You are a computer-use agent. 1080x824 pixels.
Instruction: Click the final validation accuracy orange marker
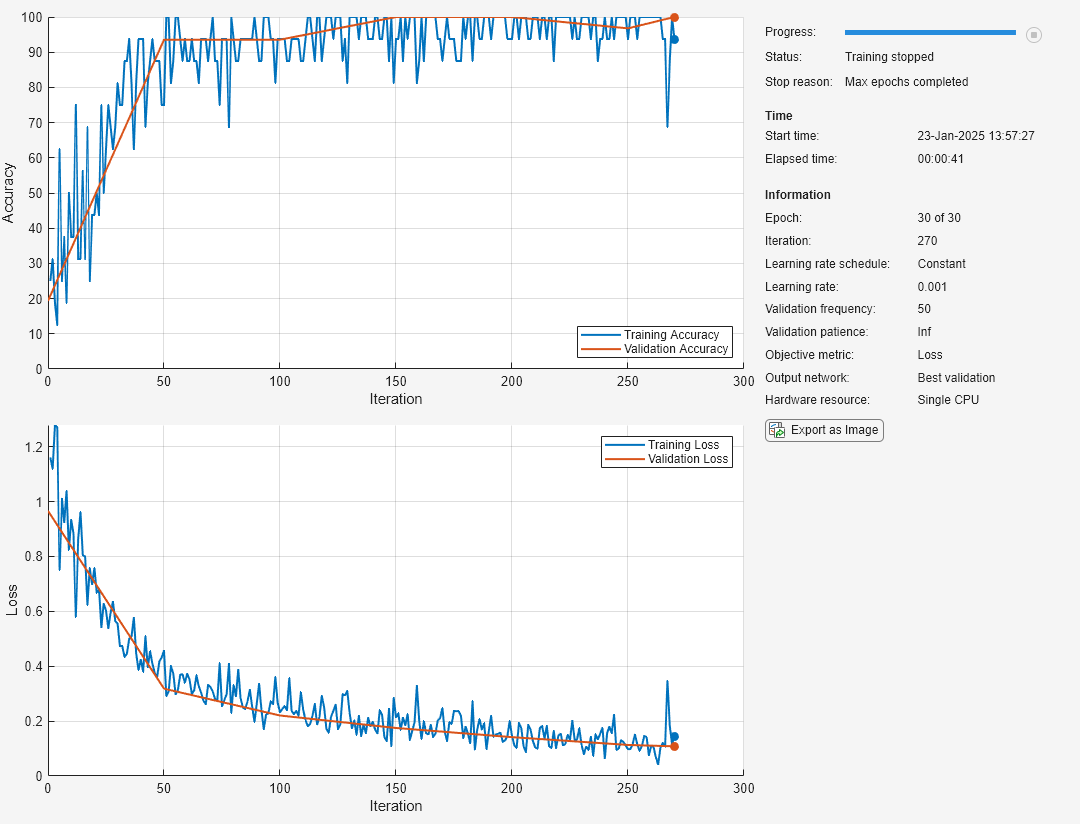674,17
